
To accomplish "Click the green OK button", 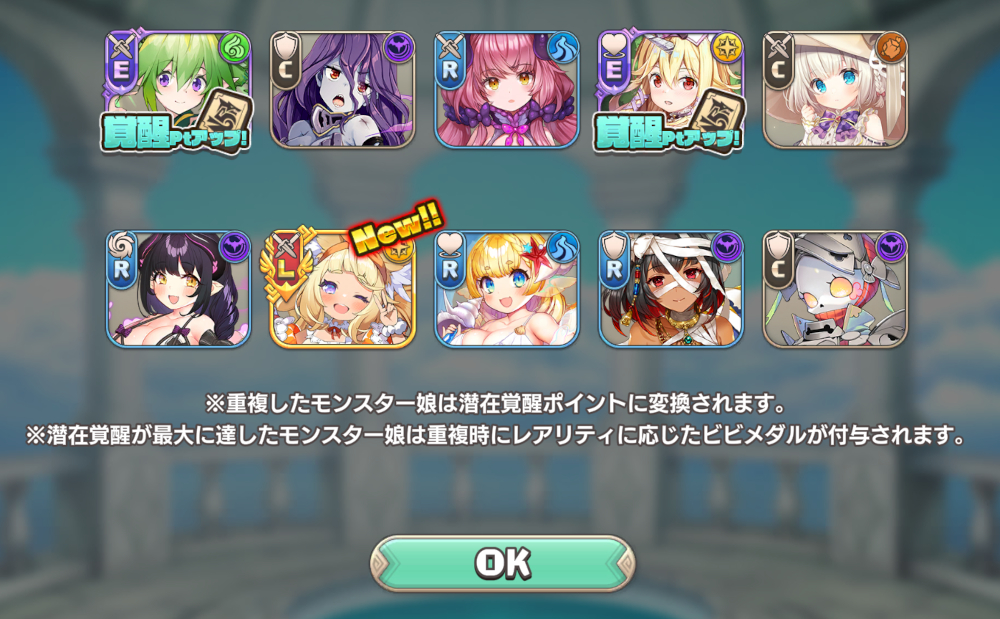I will [503, 563].
